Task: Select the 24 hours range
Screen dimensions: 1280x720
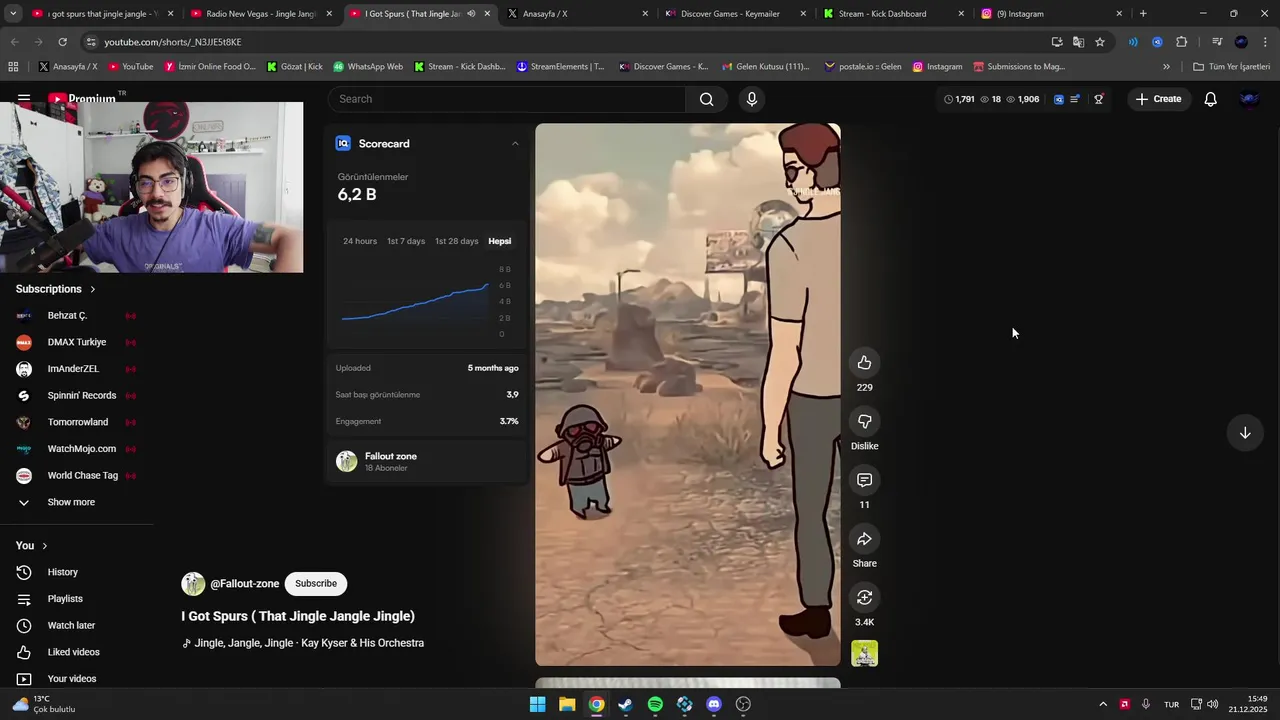Action: point(360,241)
